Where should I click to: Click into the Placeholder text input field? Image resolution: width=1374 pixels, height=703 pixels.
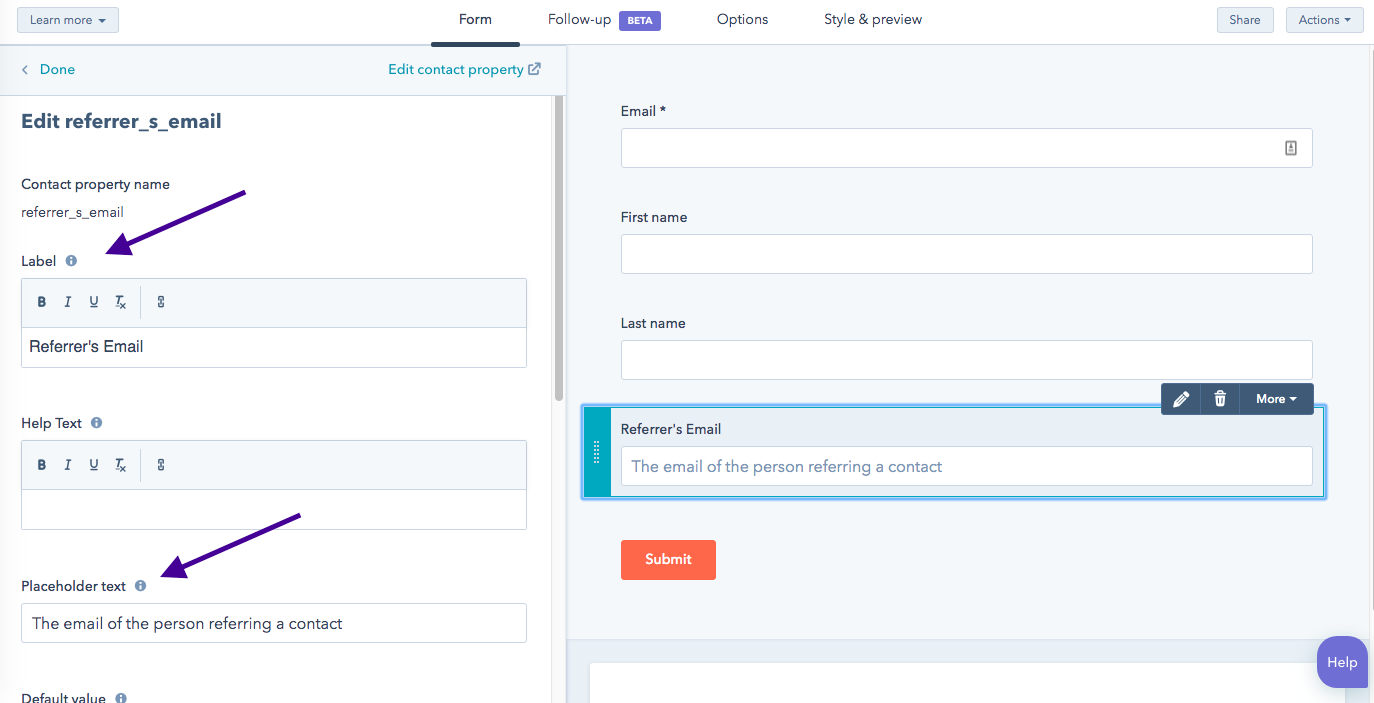[273, 623]
